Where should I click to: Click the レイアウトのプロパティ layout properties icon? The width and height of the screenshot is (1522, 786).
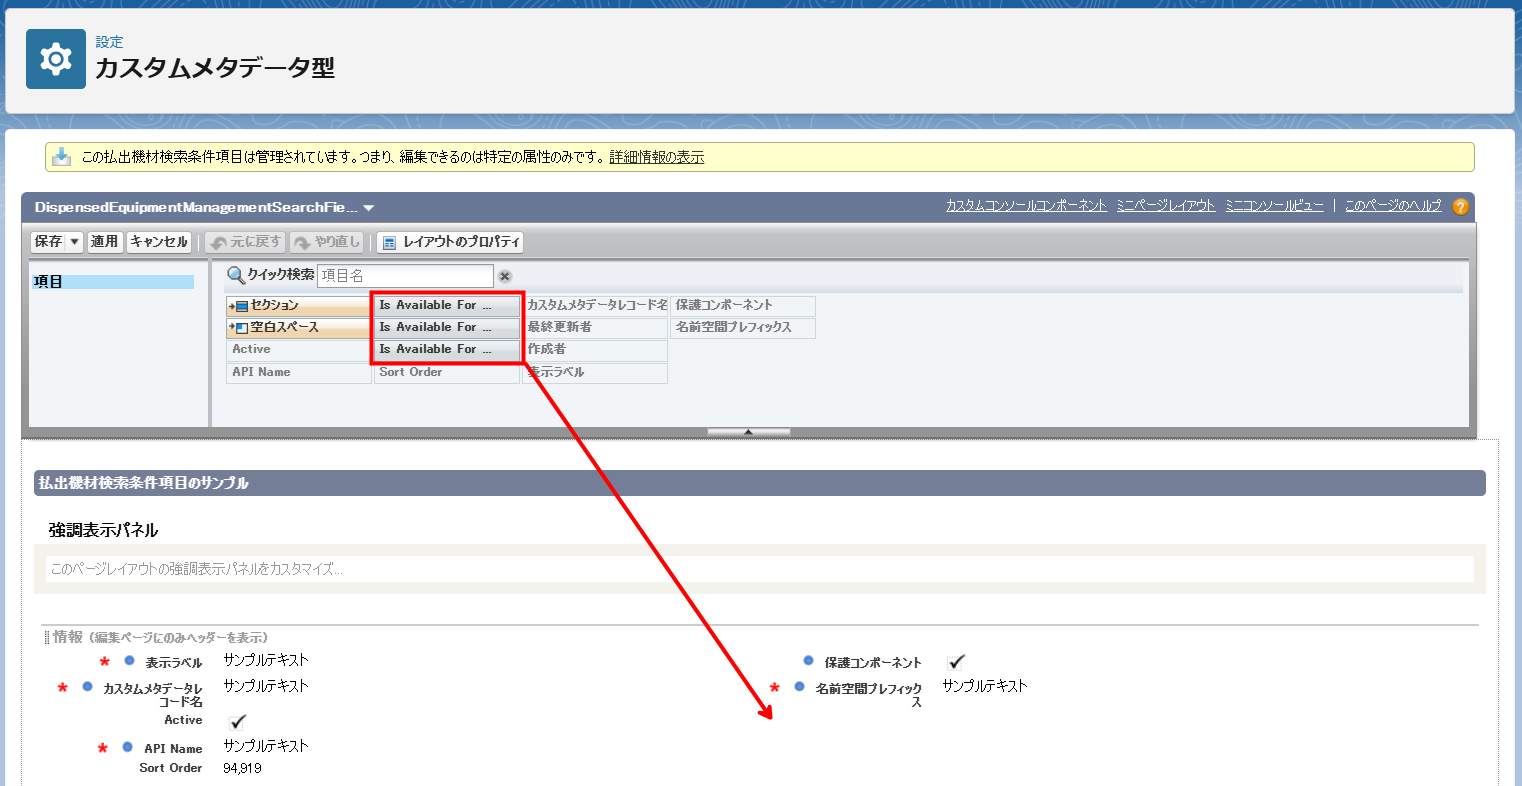[389, 243]
